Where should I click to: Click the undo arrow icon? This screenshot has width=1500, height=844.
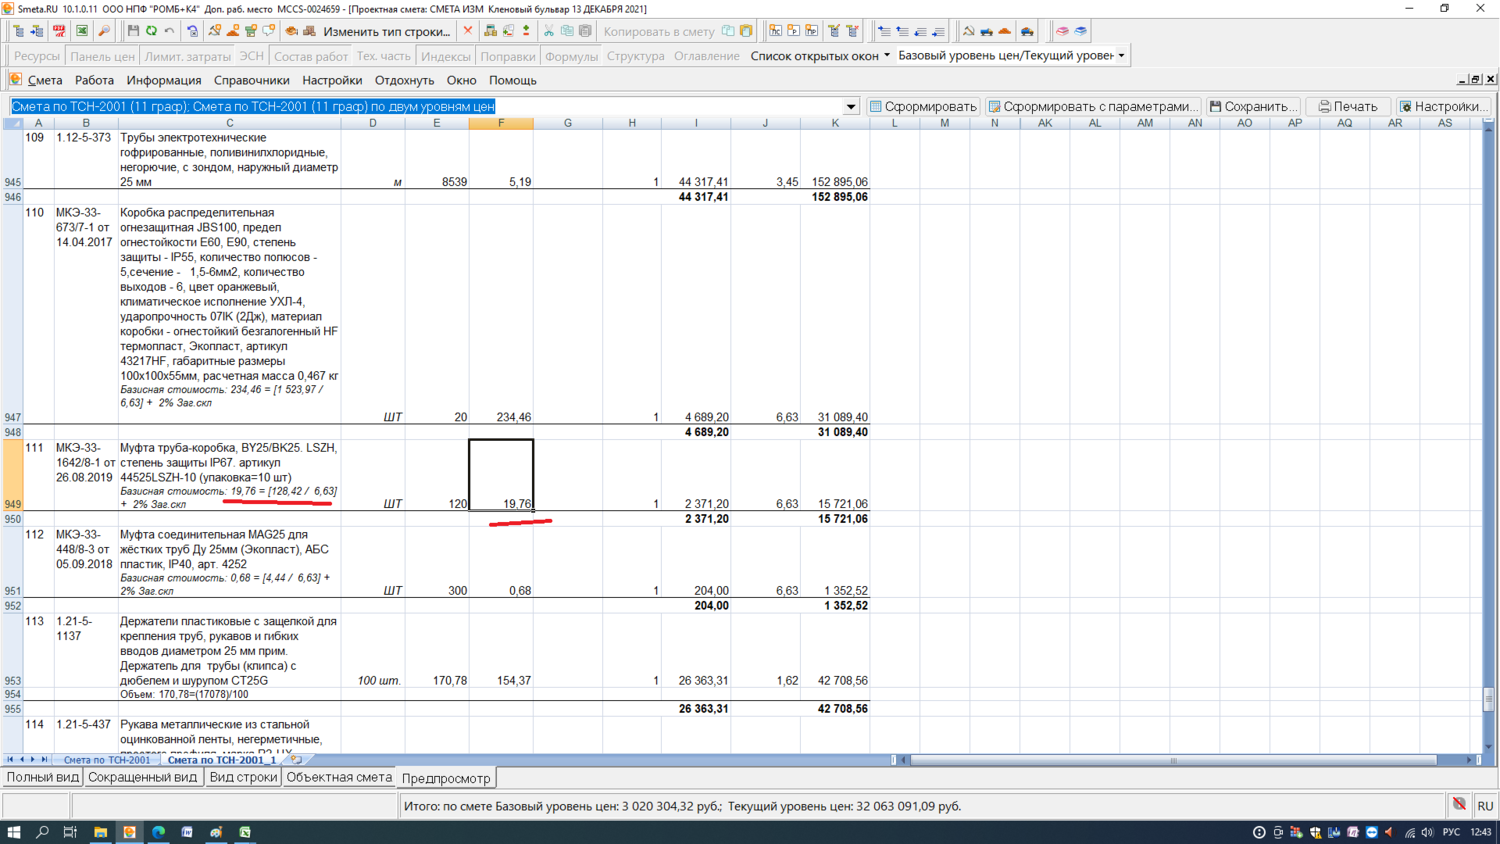(x=170, y=31)
